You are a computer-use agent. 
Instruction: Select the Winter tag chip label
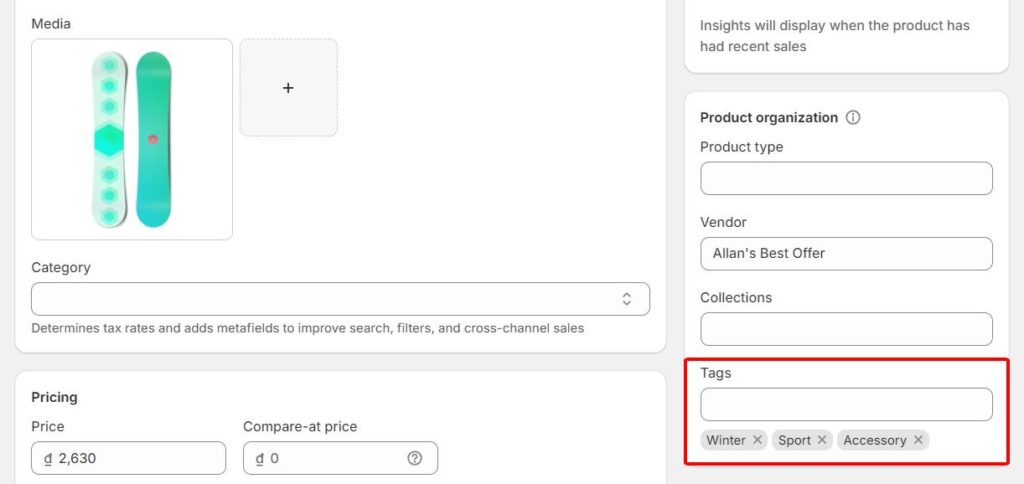pyautogui.click(x=726, y=440)
